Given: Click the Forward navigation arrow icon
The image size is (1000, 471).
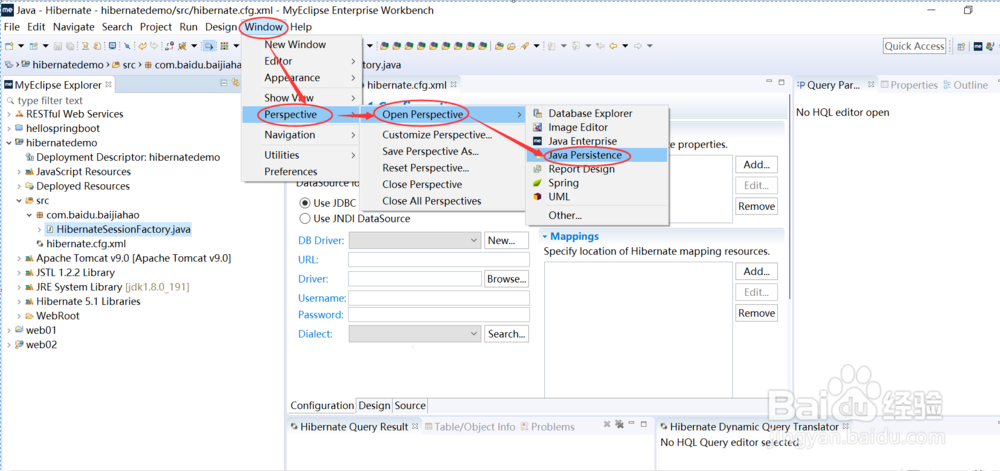Looking at the screenshot, I should (x=638, y=45).
